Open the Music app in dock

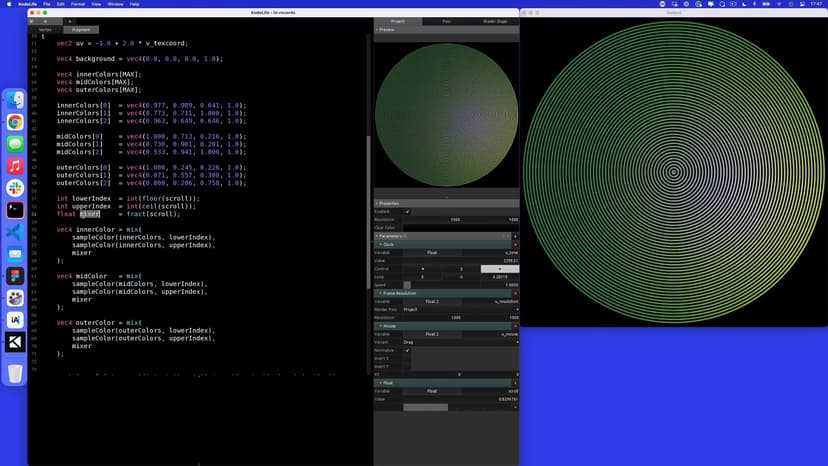click(15, 166)
